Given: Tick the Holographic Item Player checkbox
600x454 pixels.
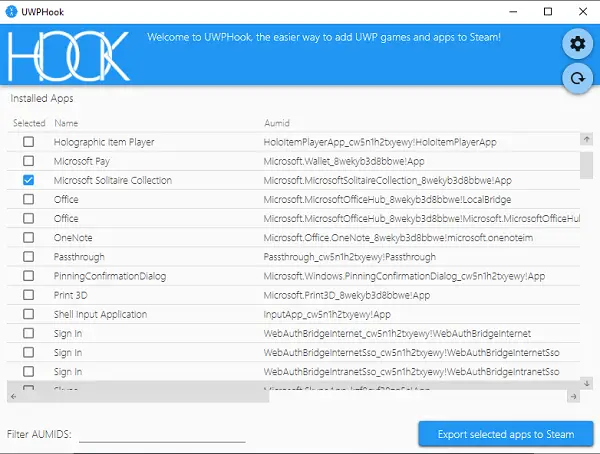Looking at the screenshot, I should coord(28,142).
